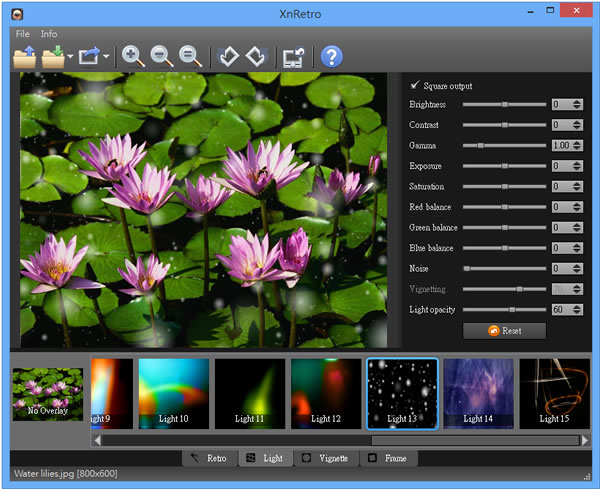Click the XnRetro app icon in title bar
This screenshot has width=600, height=489.
pos(17,14)
